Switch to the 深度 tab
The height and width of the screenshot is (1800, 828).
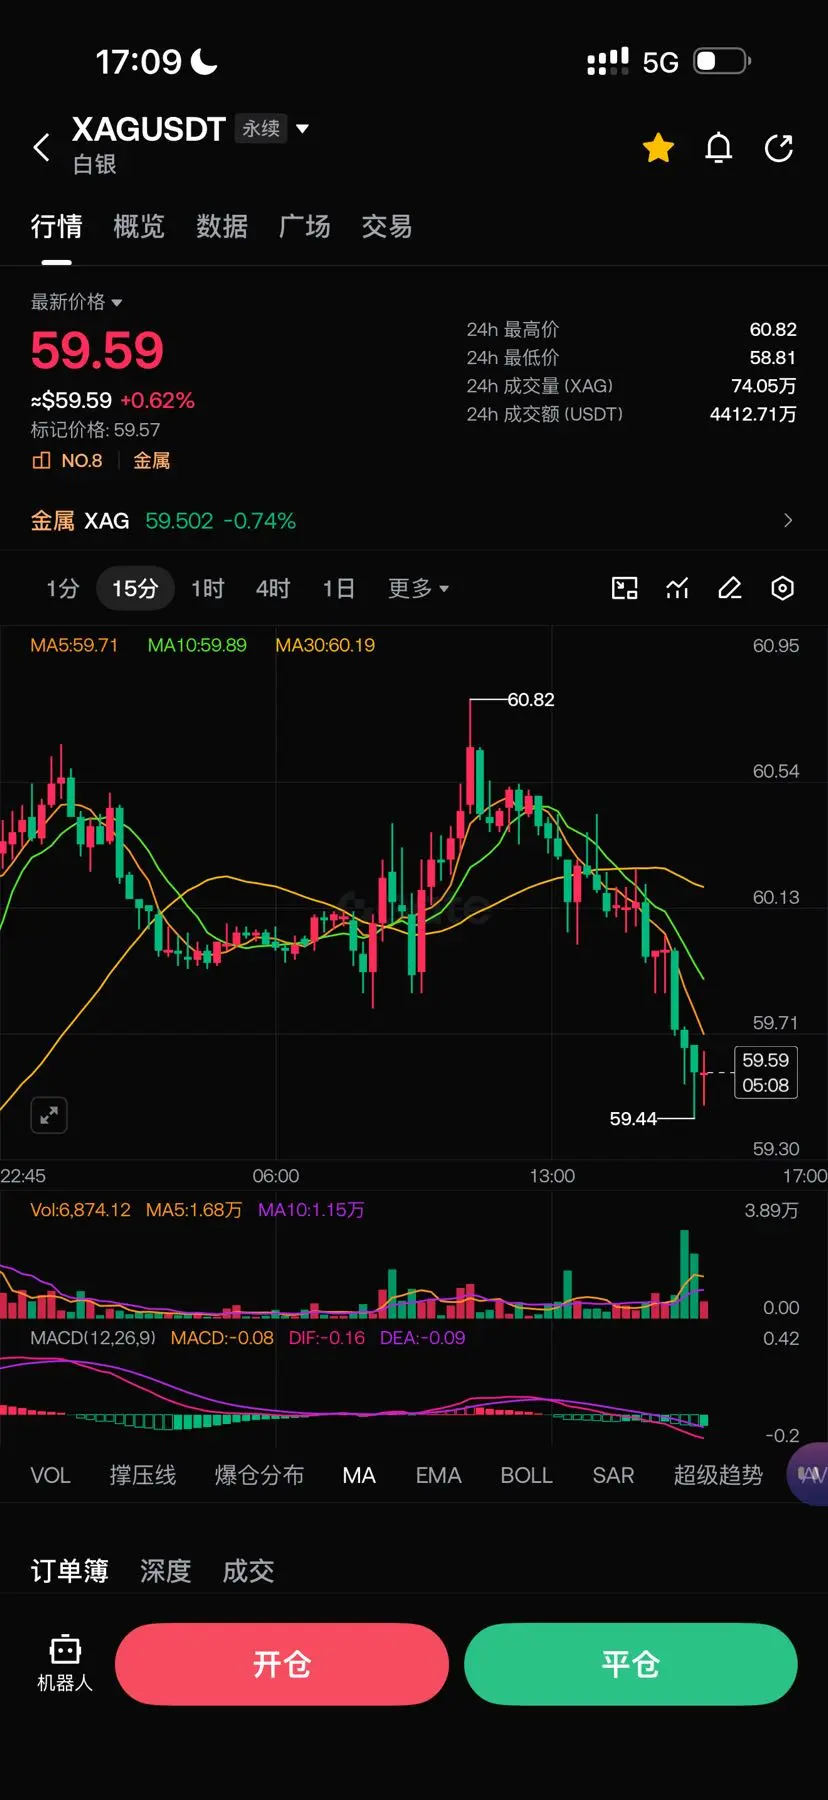[165, 1571]
